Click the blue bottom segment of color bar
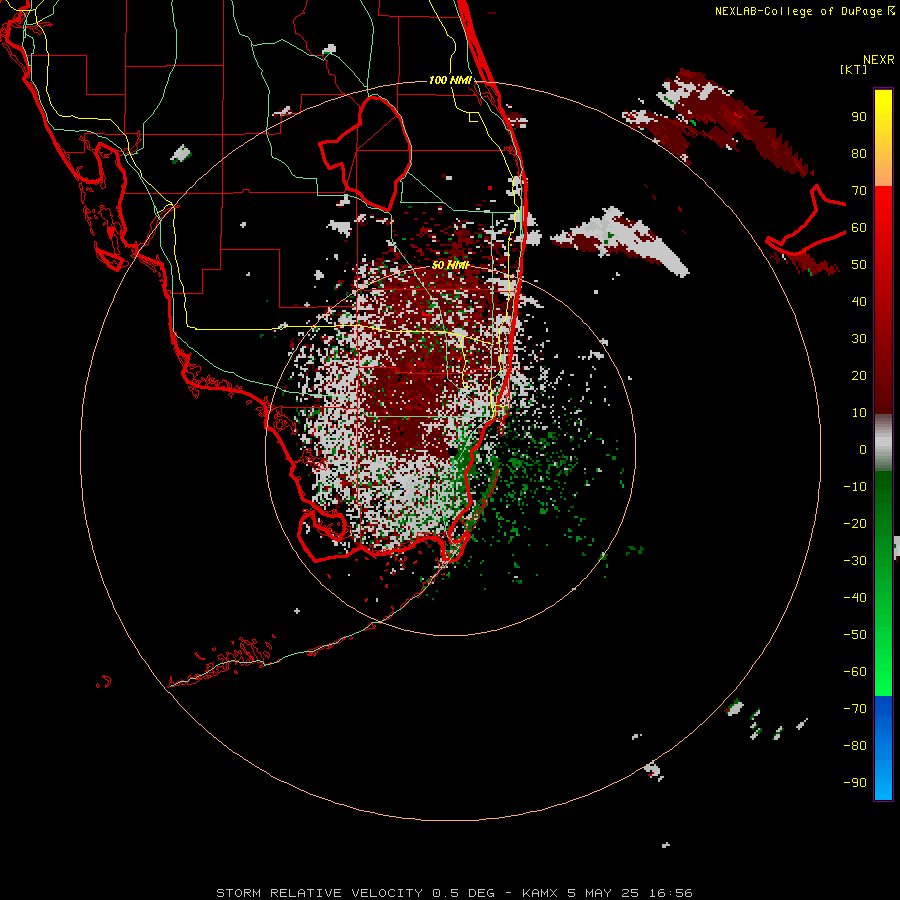Image resolution: width=900 pixels, height=900 pixels. (x=883, y=747)
